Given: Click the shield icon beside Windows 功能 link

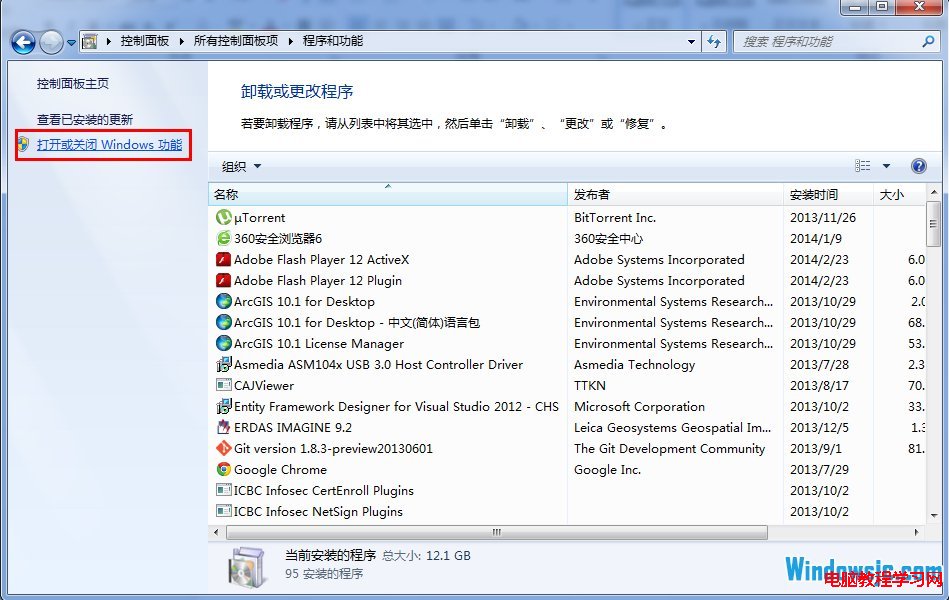Looking at the screenshot, I should click(x=23, y=144).
